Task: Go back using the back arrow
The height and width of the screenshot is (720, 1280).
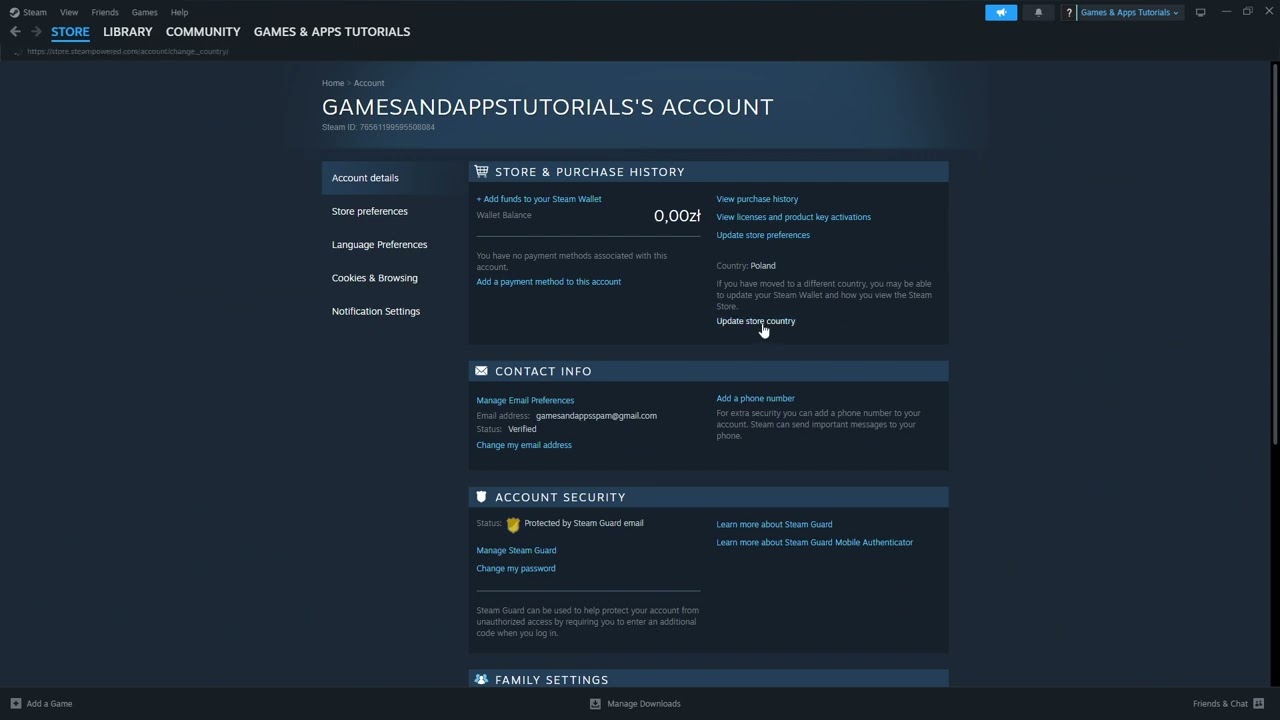Action: 15,32
